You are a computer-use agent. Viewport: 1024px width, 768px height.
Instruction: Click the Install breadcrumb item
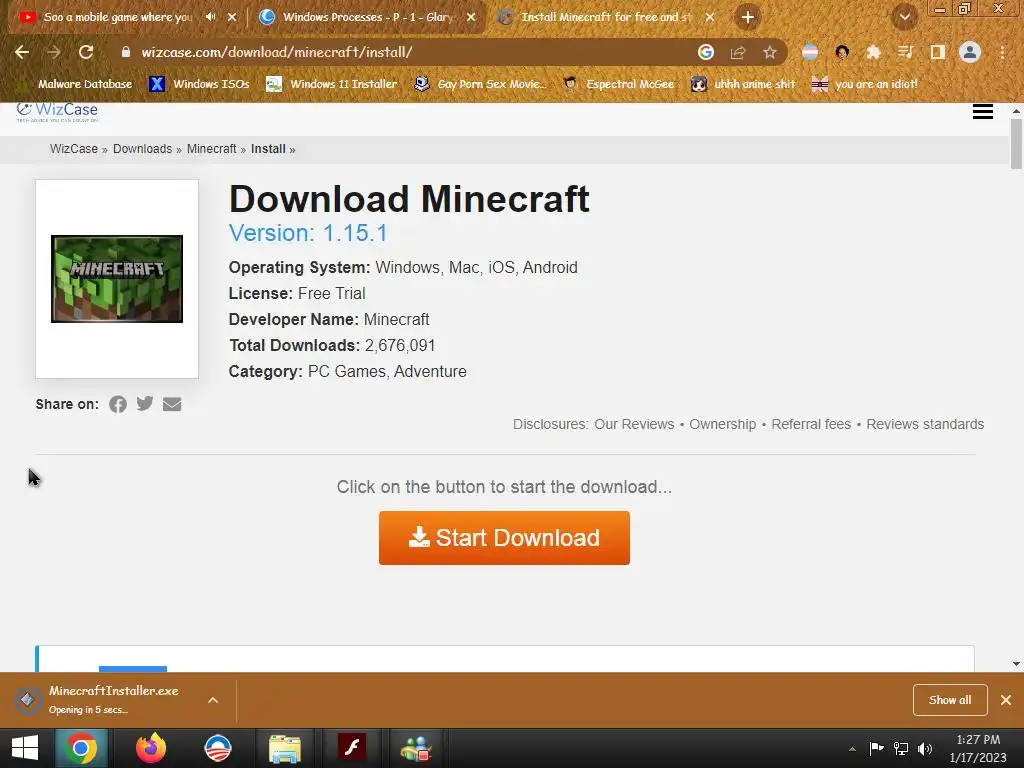point(268,149)
